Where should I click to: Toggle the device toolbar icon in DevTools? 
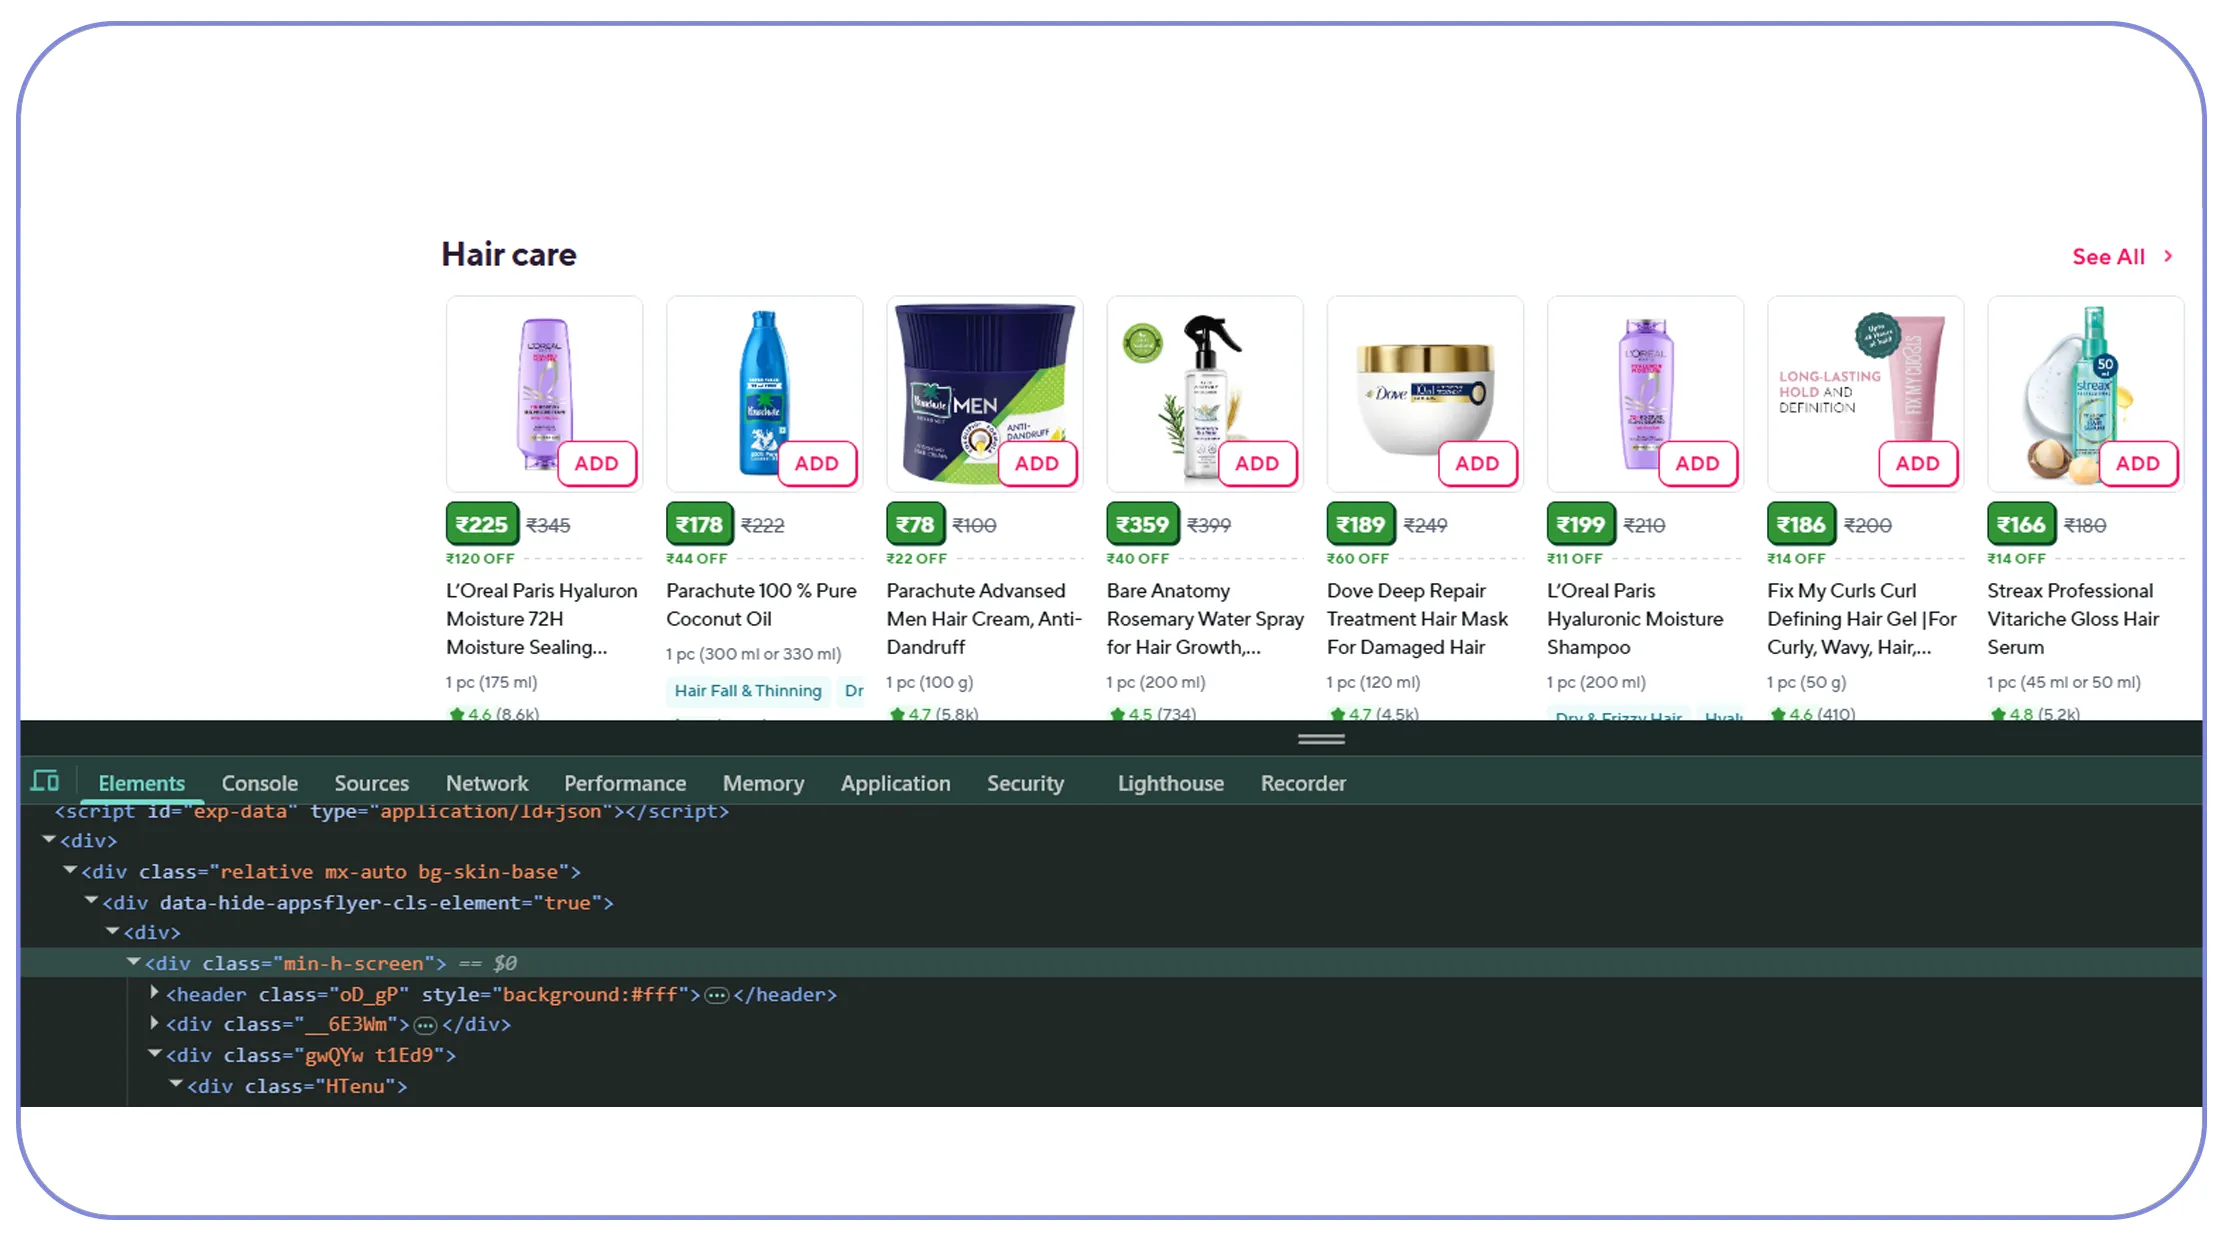[45, 781]
